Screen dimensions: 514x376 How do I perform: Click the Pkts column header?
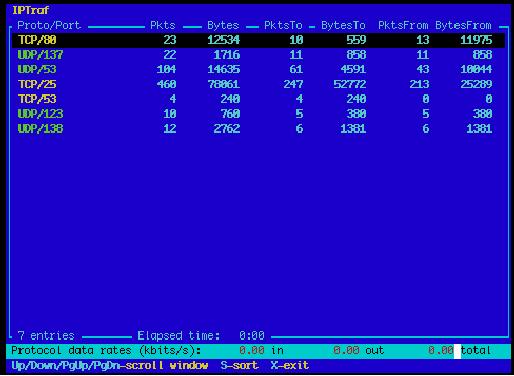(x=163, y=25)
